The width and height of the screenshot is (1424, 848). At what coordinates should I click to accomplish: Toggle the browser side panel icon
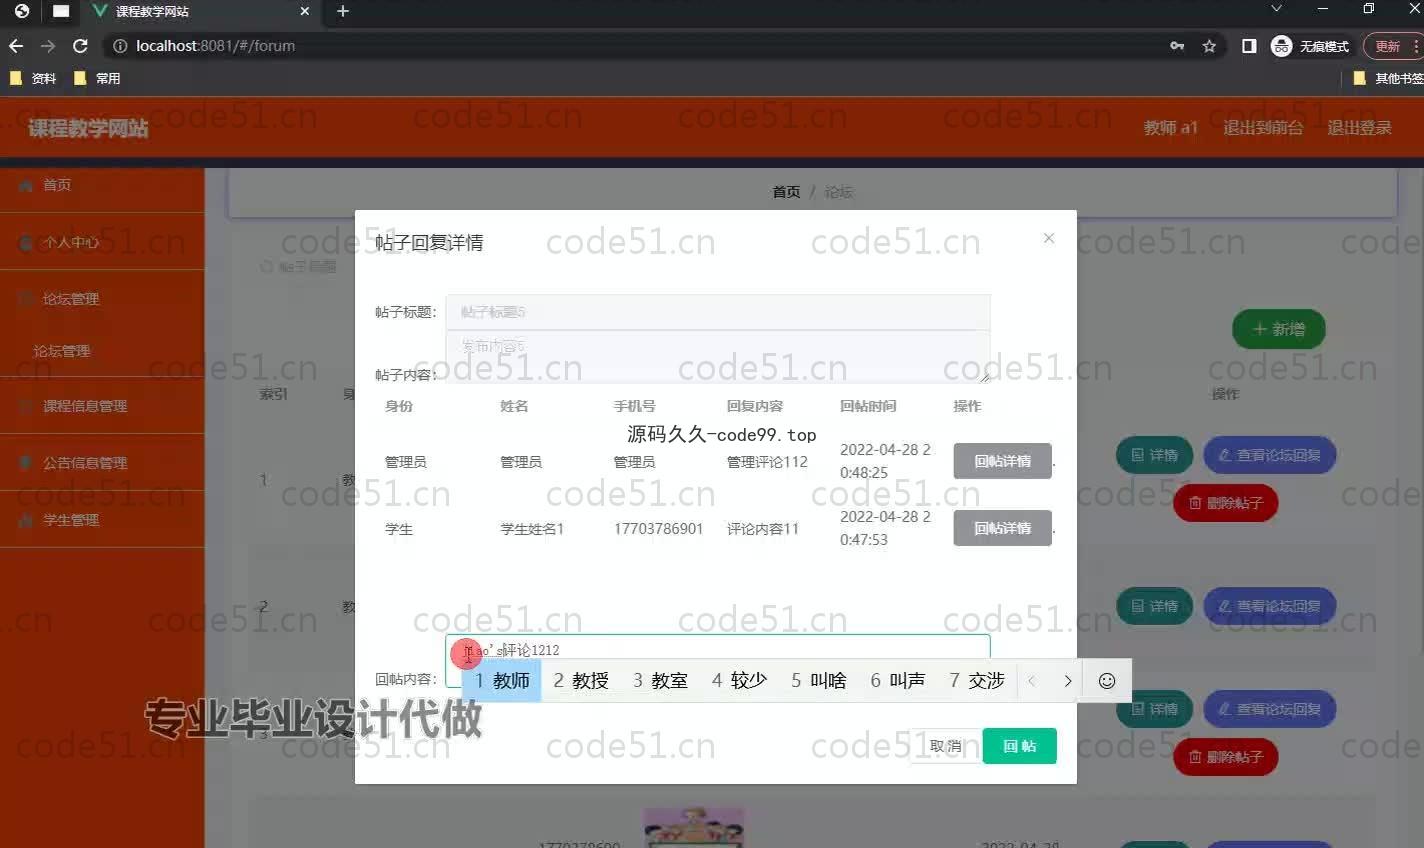point(1249,46)
